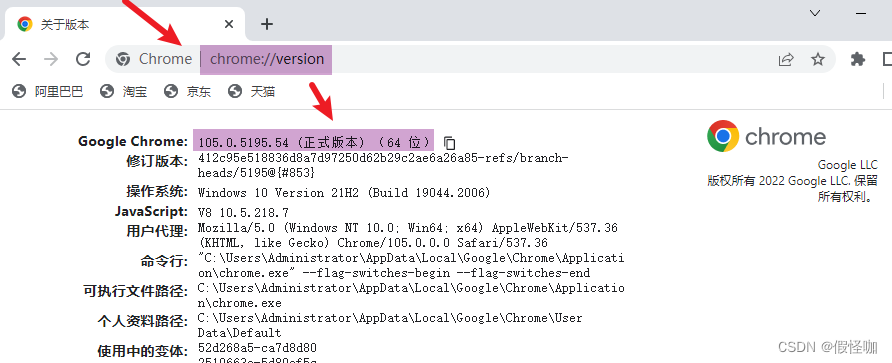
Task: Click the Mozilla/5.0 user agent text
Action: pos(407,235)
